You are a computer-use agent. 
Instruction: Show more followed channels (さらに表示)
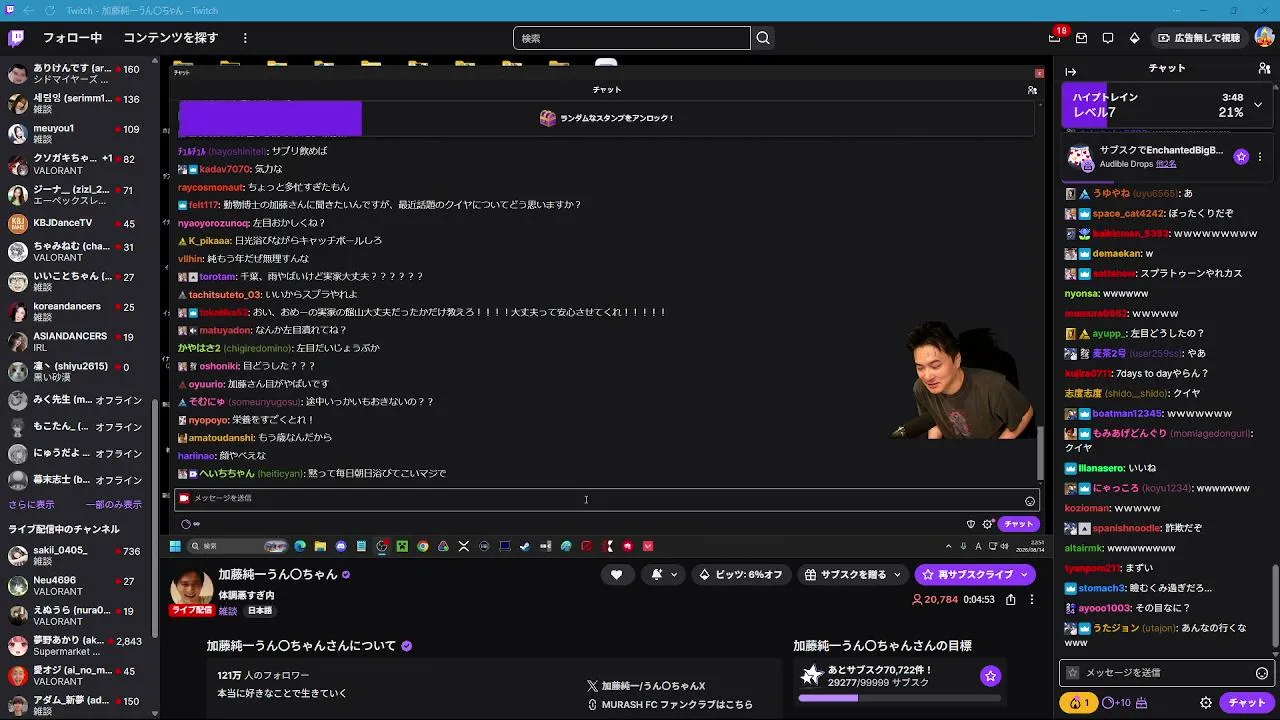(31, 505)
